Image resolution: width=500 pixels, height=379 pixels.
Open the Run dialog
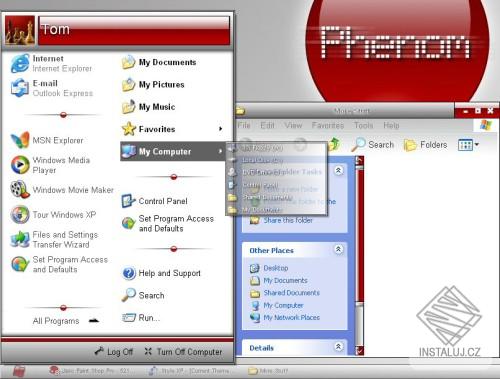click(141, 318)
